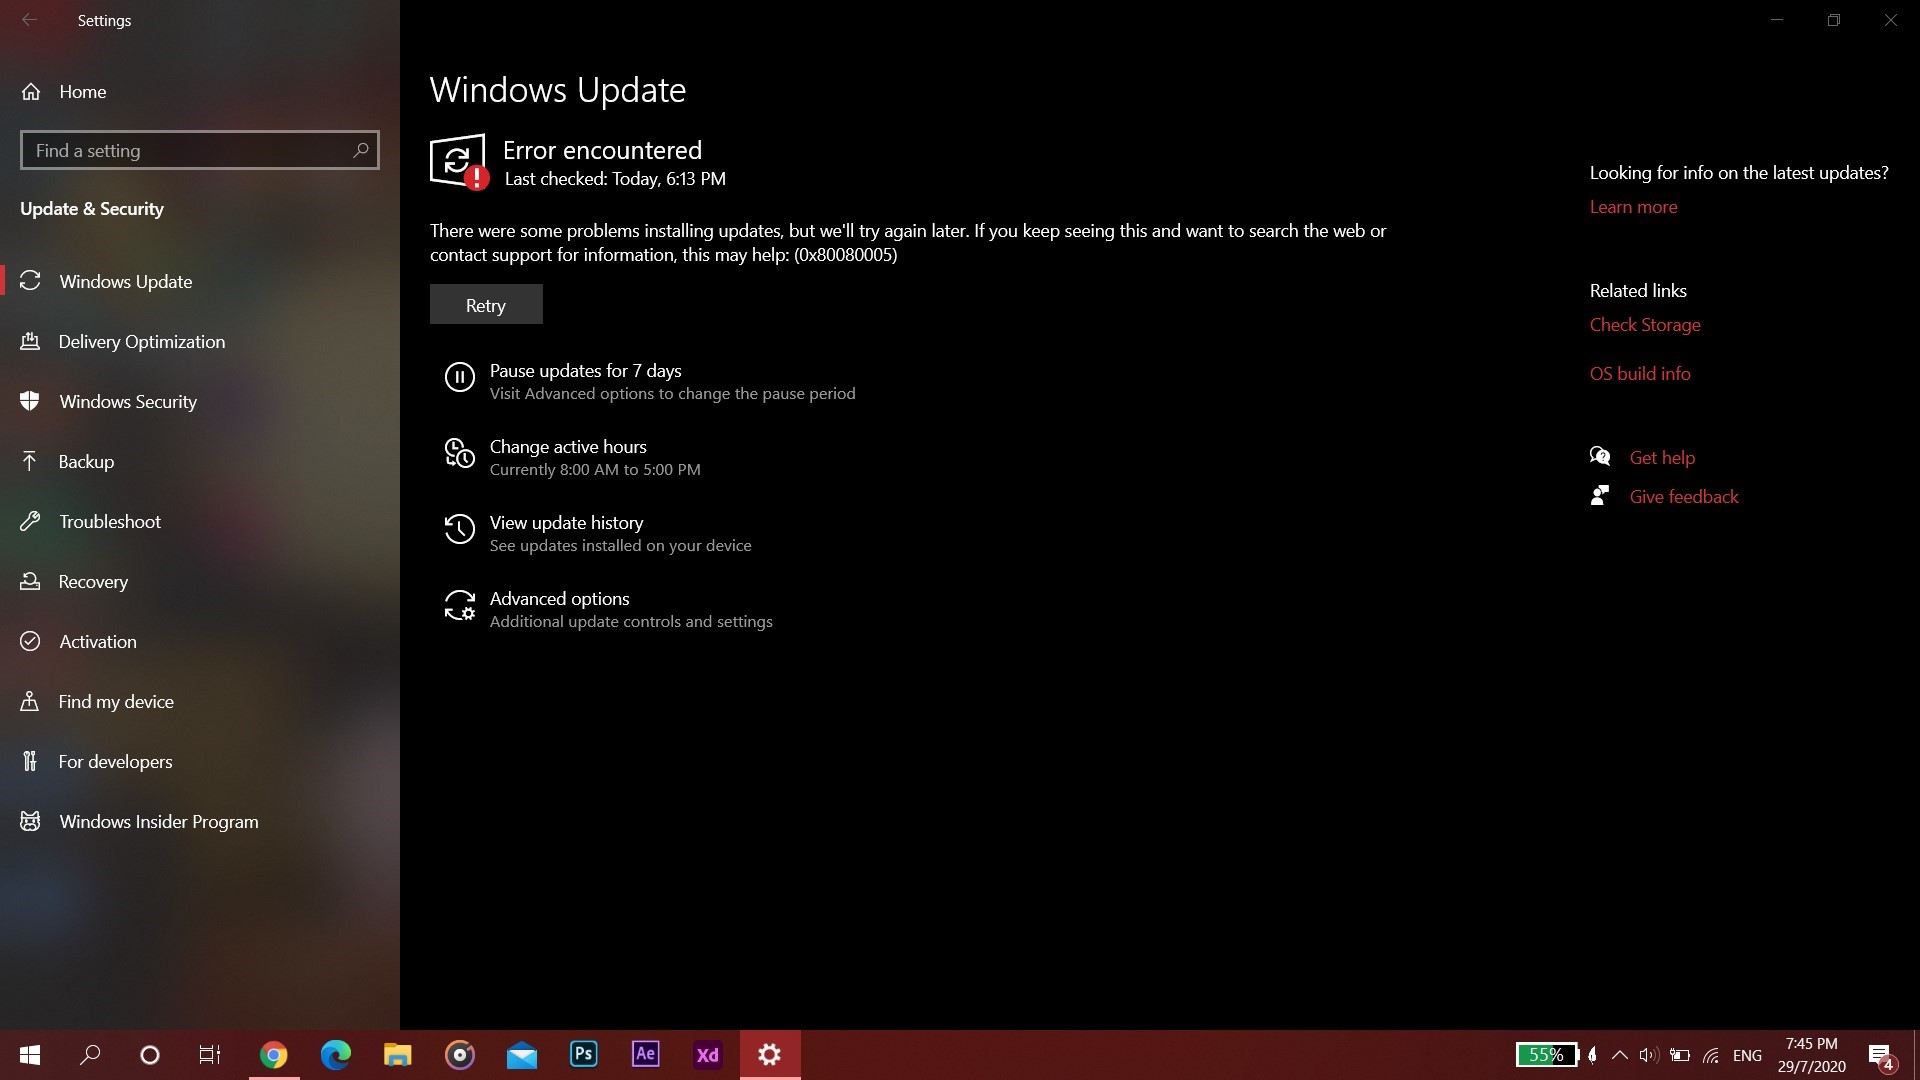Open Change active hours
The width and height of the screenshot is (1920, 1080).
pos(568,446)
